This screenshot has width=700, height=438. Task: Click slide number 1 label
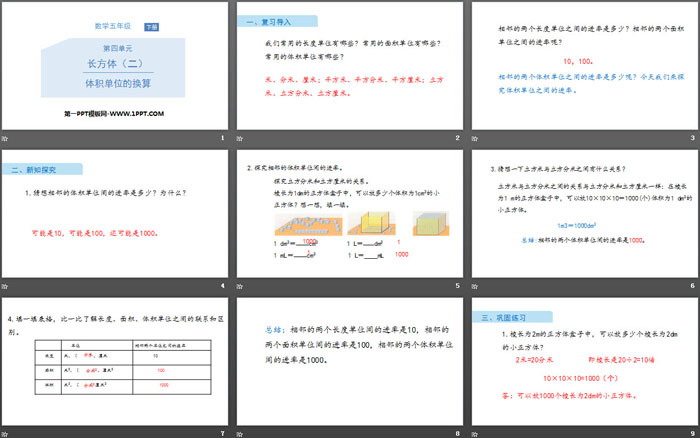pyautogui.click(x=222, y=138)
